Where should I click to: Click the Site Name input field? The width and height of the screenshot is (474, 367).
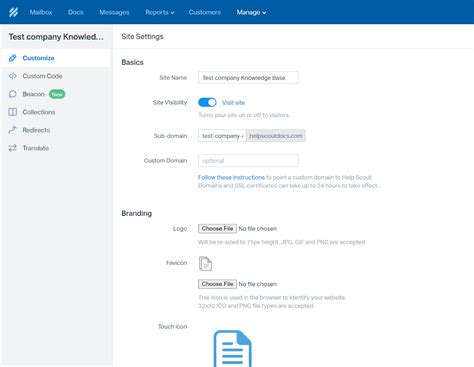coord(248,78)
